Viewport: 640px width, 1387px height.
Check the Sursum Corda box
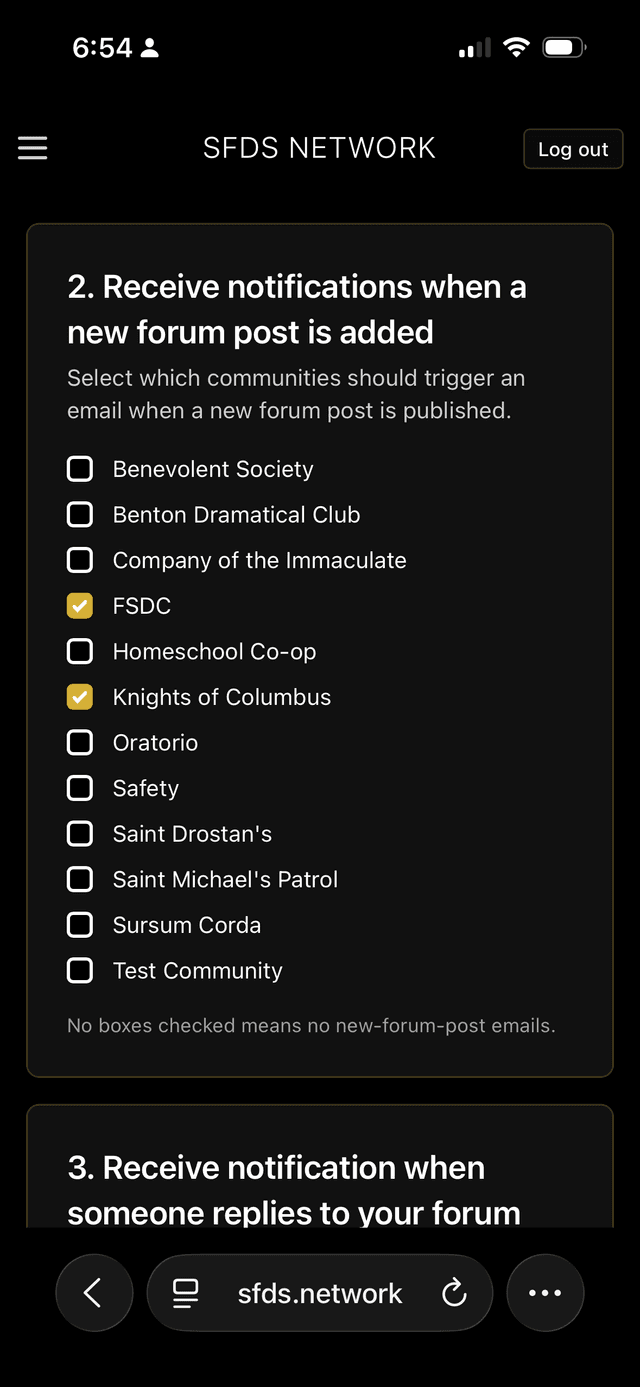tap(80, 924)
